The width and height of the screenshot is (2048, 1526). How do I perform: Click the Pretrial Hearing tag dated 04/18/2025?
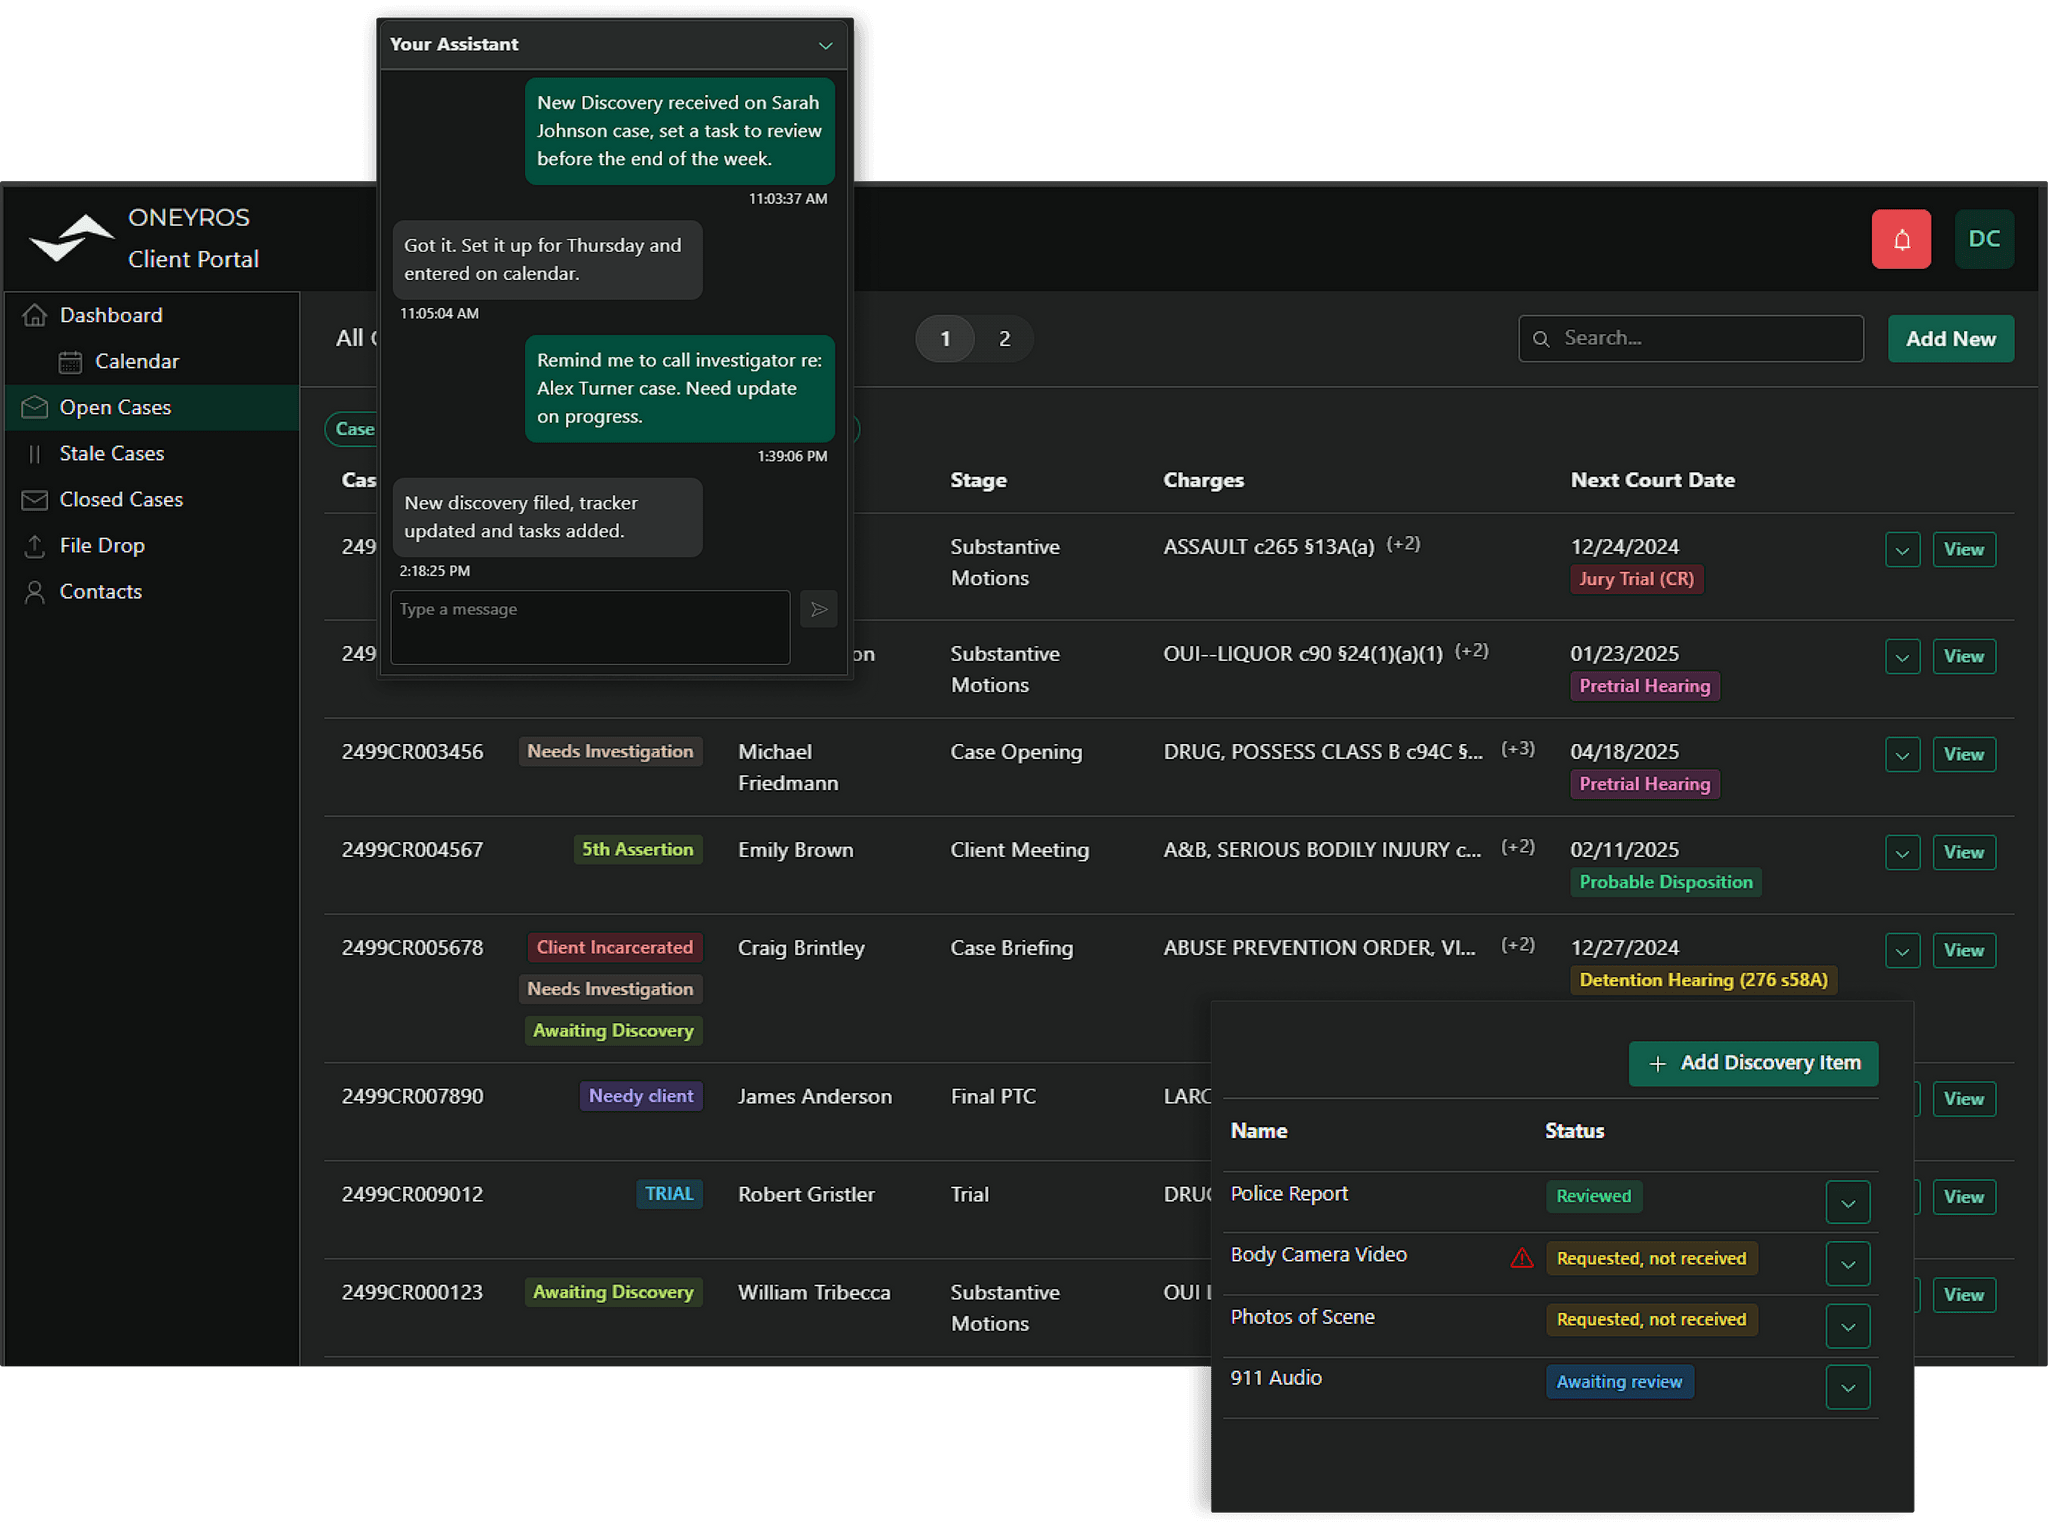(x=1644, y=784)
